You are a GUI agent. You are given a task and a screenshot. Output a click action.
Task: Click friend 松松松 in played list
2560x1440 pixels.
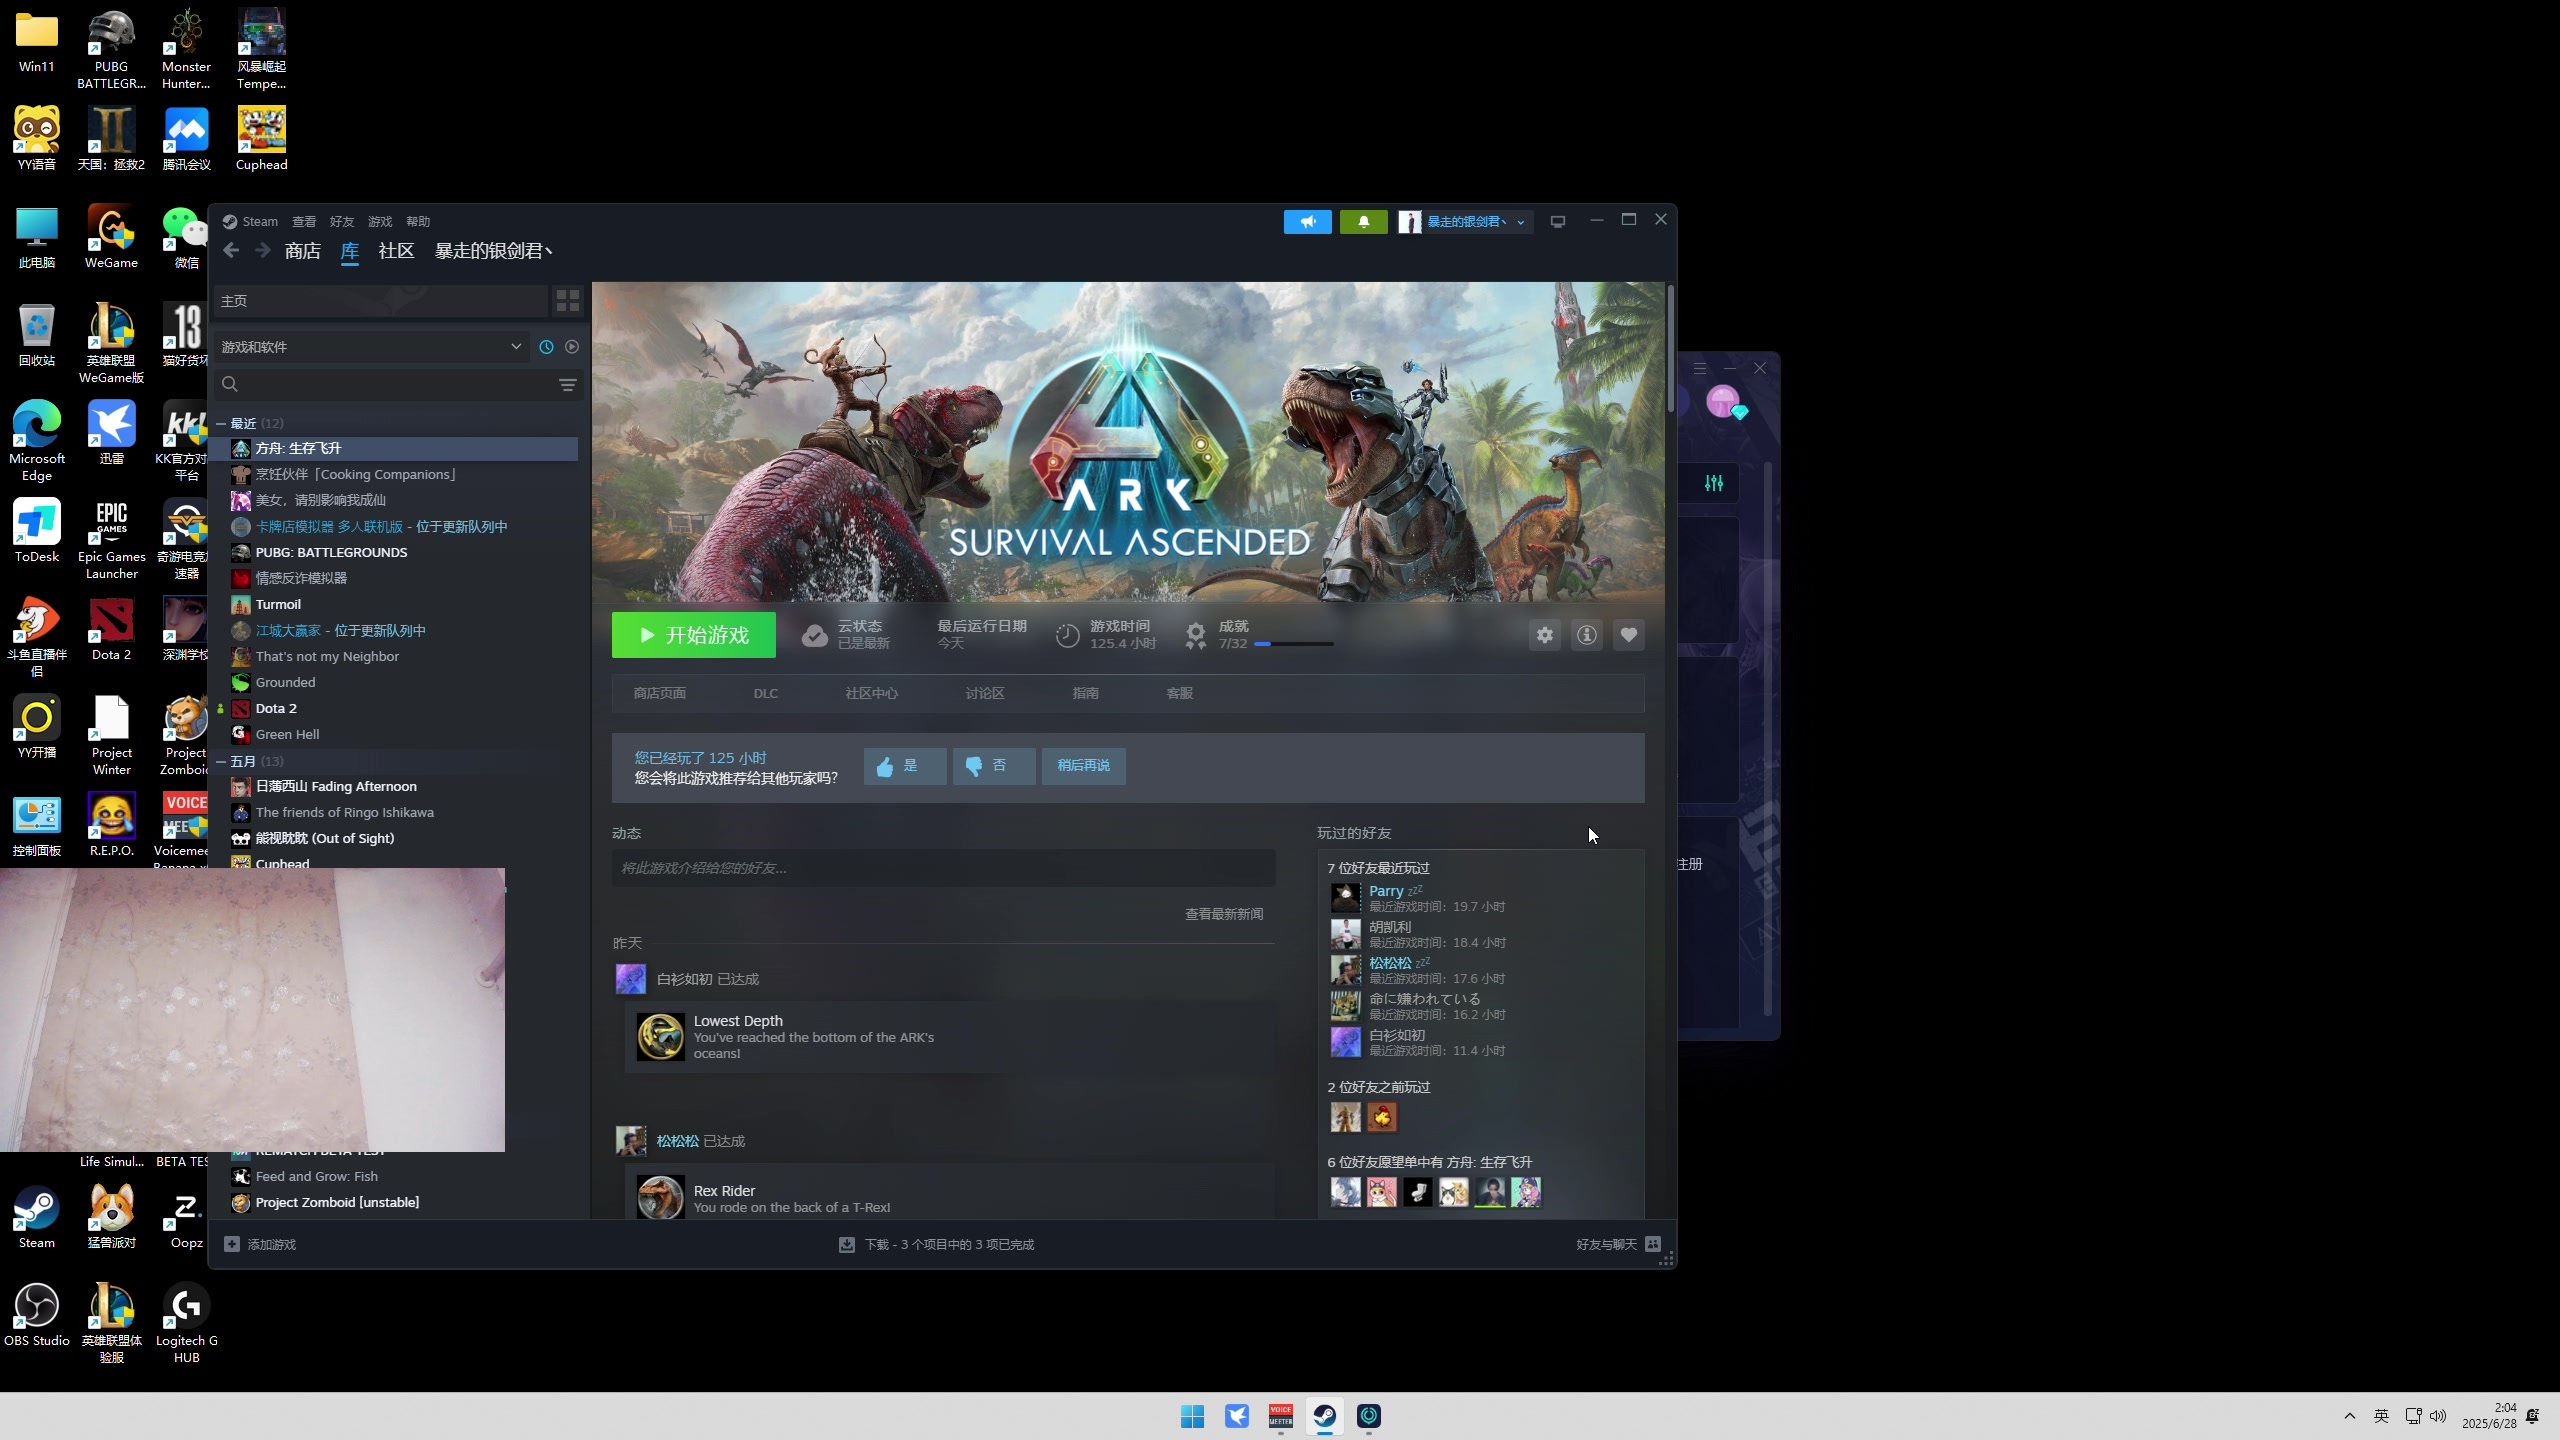1390,963
